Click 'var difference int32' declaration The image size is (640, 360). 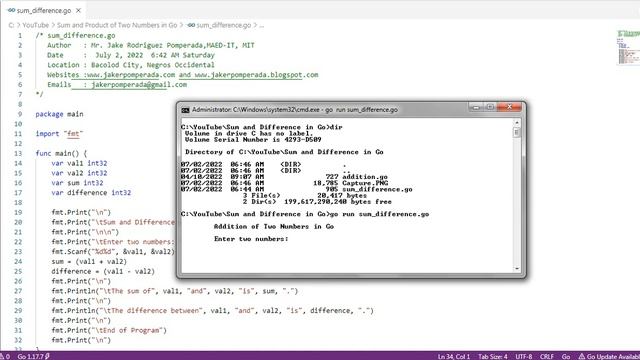coord(91,193)
